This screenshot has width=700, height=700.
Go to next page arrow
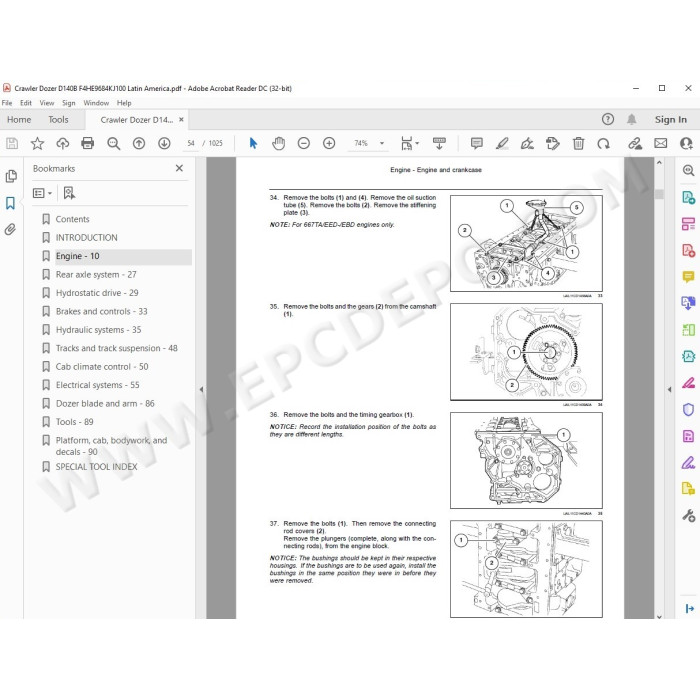(x=164, y=143)
